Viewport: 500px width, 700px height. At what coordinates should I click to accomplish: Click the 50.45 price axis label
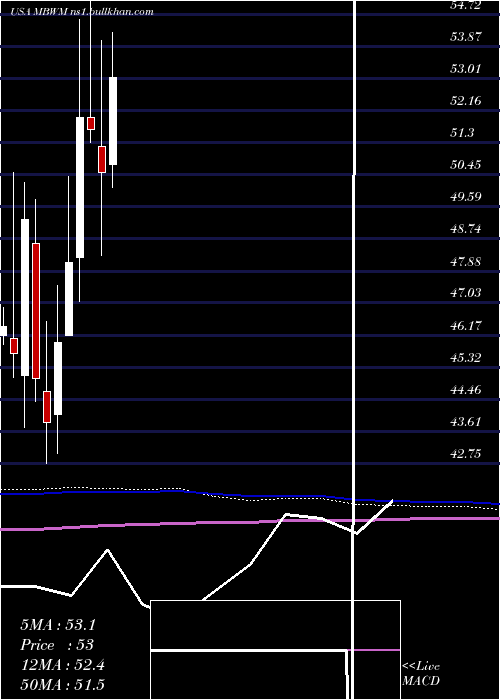click(466, 165)
